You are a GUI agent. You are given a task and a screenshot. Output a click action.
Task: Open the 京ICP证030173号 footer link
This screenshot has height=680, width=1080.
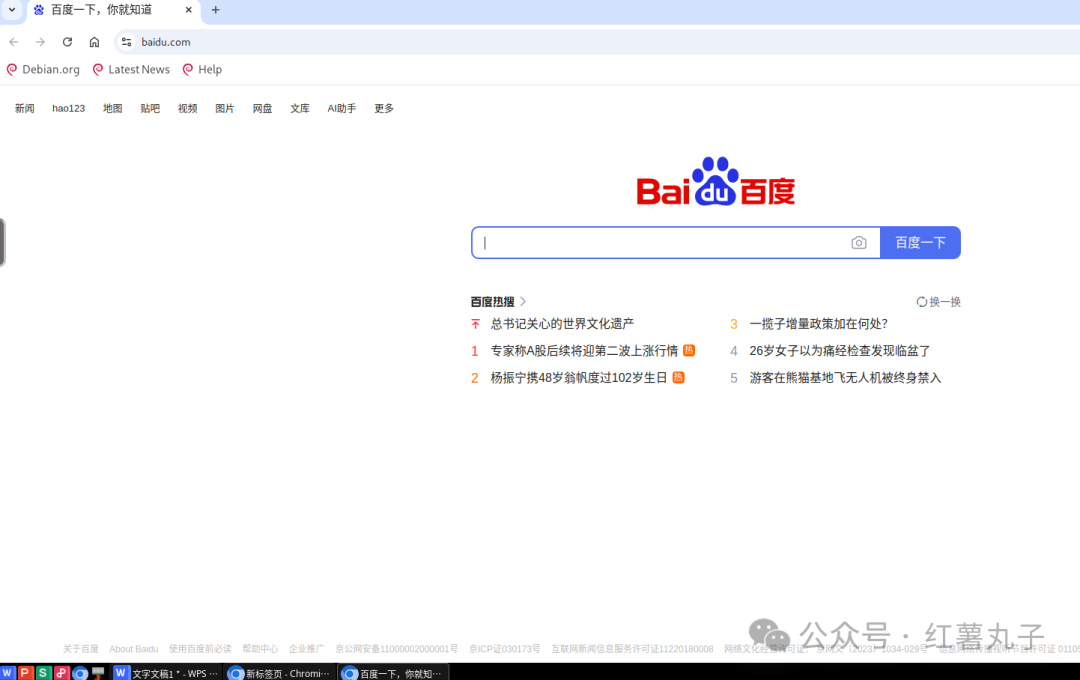[505, 649]
